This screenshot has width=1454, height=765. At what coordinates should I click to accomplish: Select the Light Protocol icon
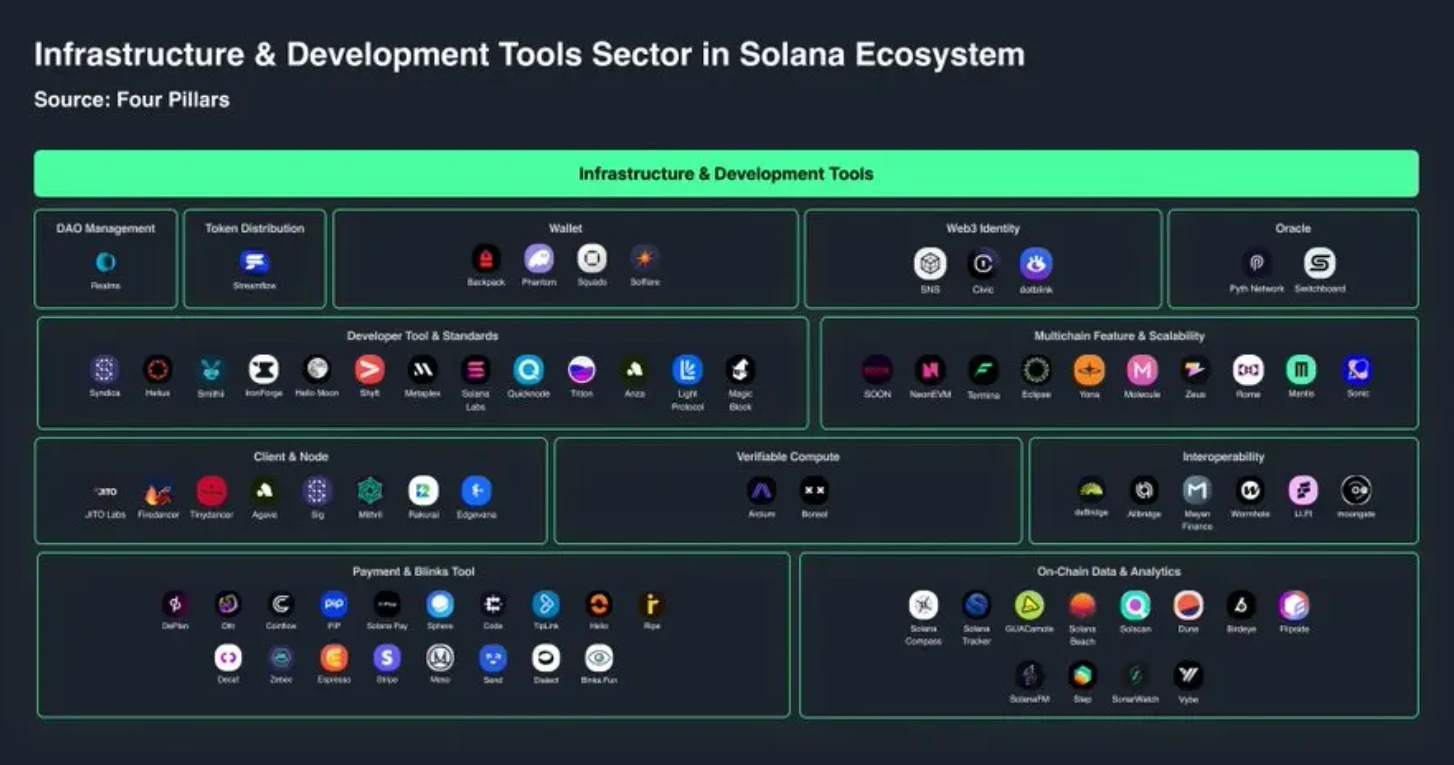[x=687, y=370]
